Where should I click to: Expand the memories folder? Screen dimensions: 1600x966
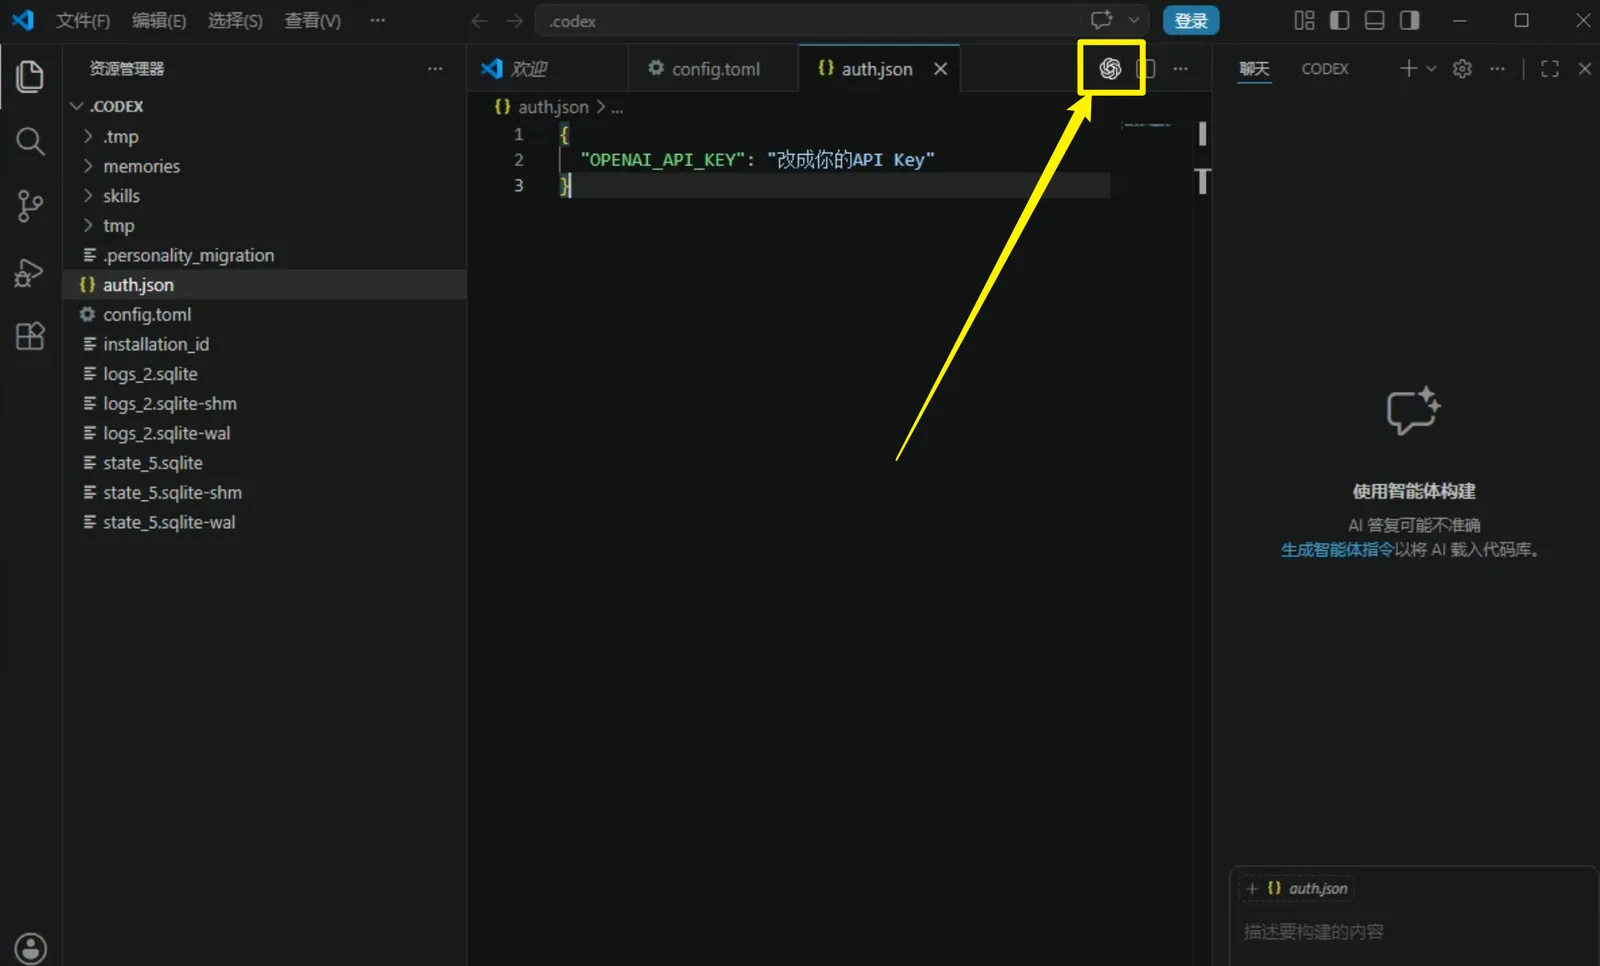click(265, 166)
